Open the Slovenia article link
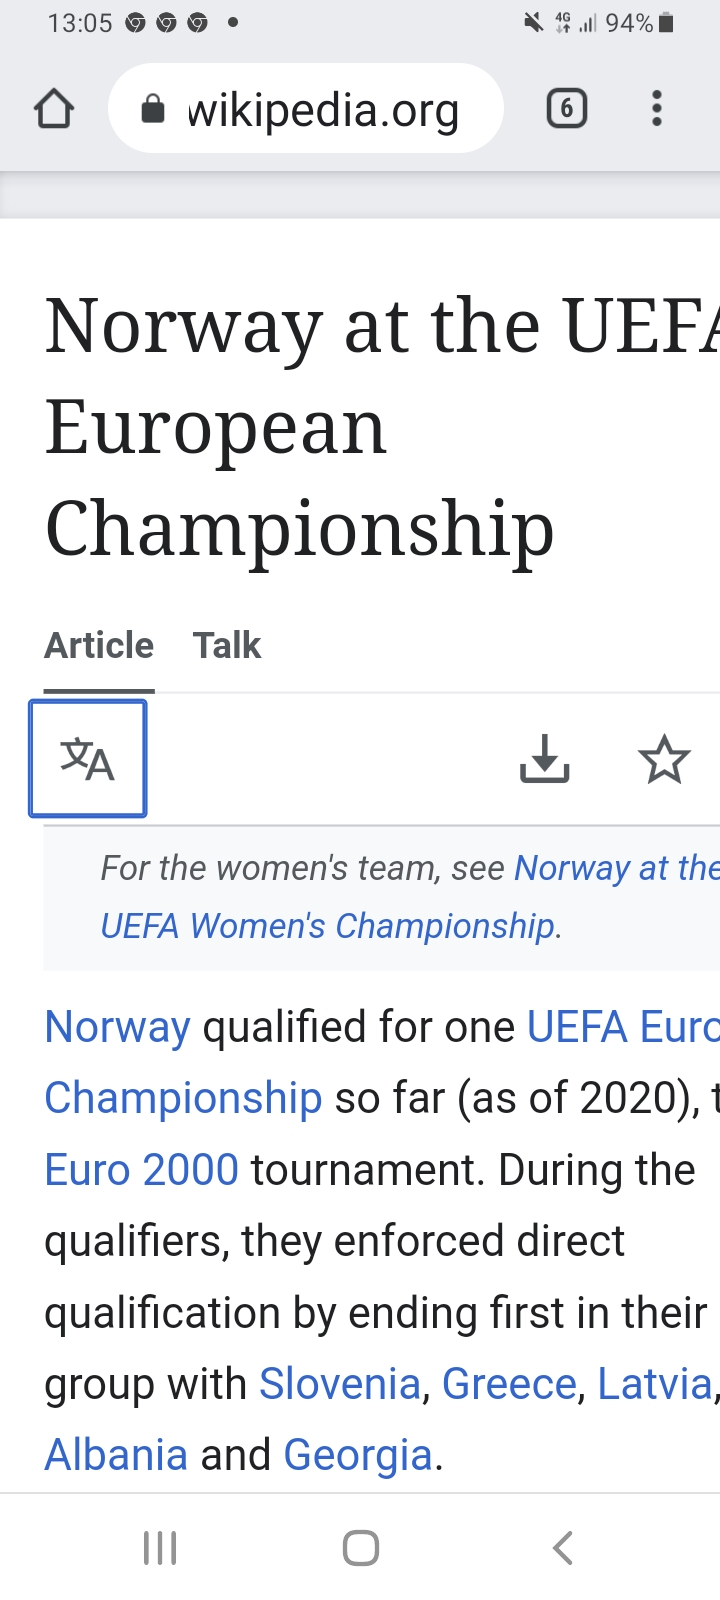This screenshot has height=1600, width=720. pyautogui.click(x=339, y=1383)
